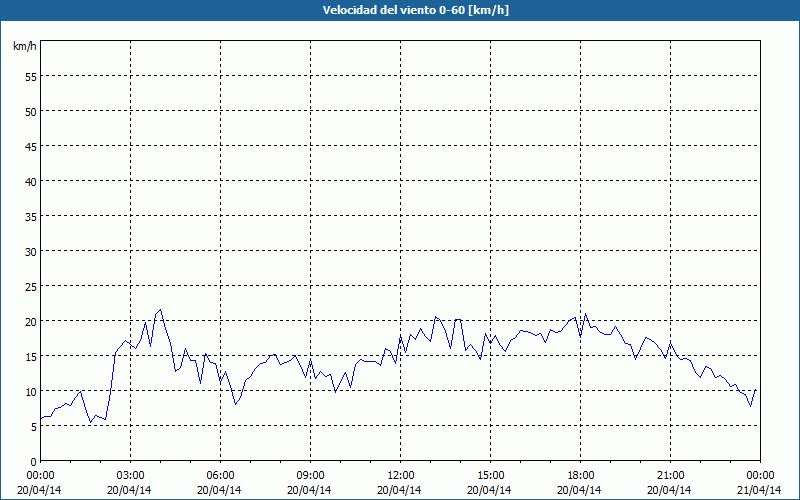Click the 00:00 time label dated 20/04/14
The height and width of the screenshot is (500, 800).
coord(40,475)
